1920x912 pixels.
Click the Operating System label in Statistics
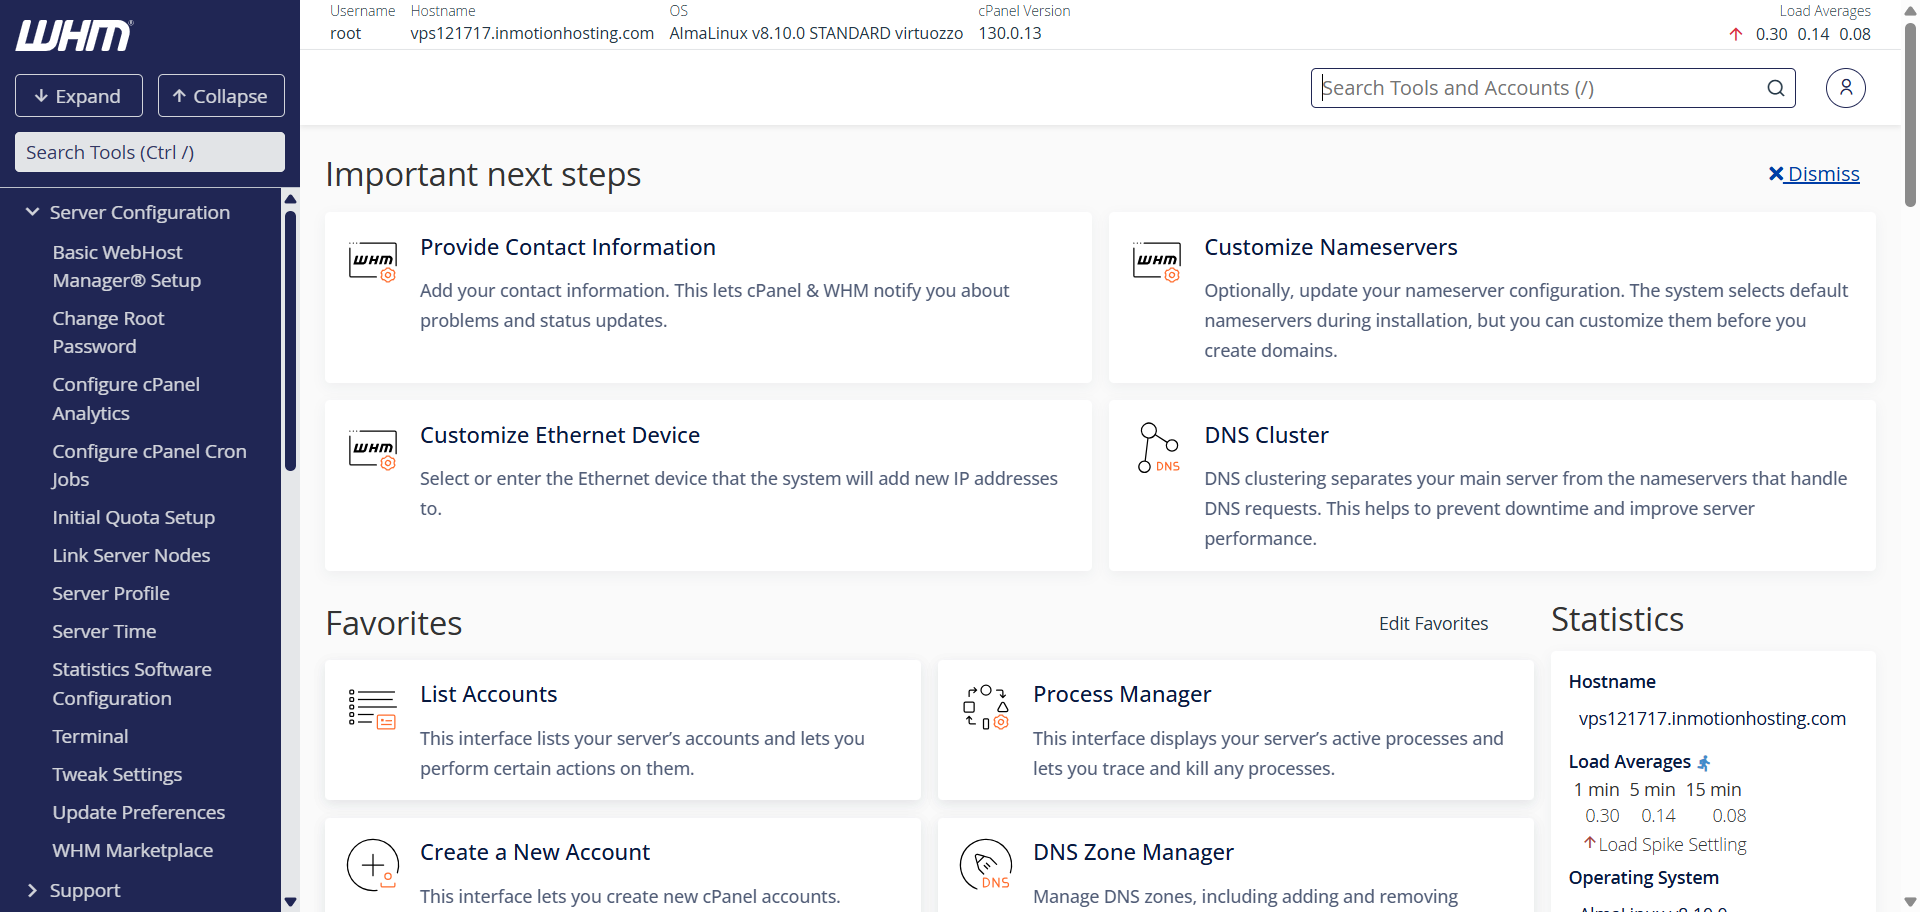(x=1643, y=877)
